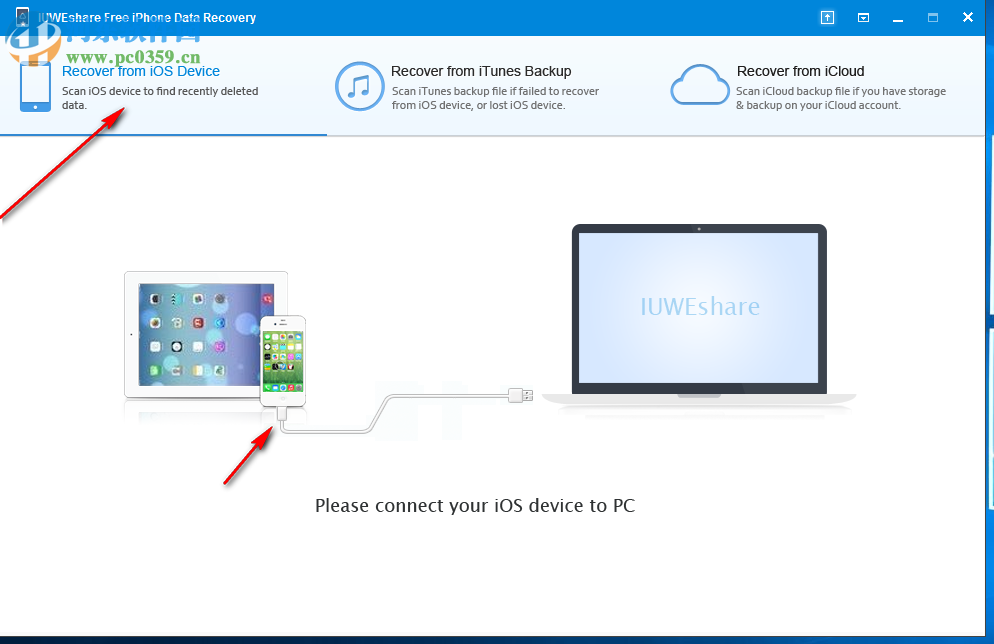Minimize the IUWEshare window
Viewport: 994px width, 644px height.
tap(898, 17)
